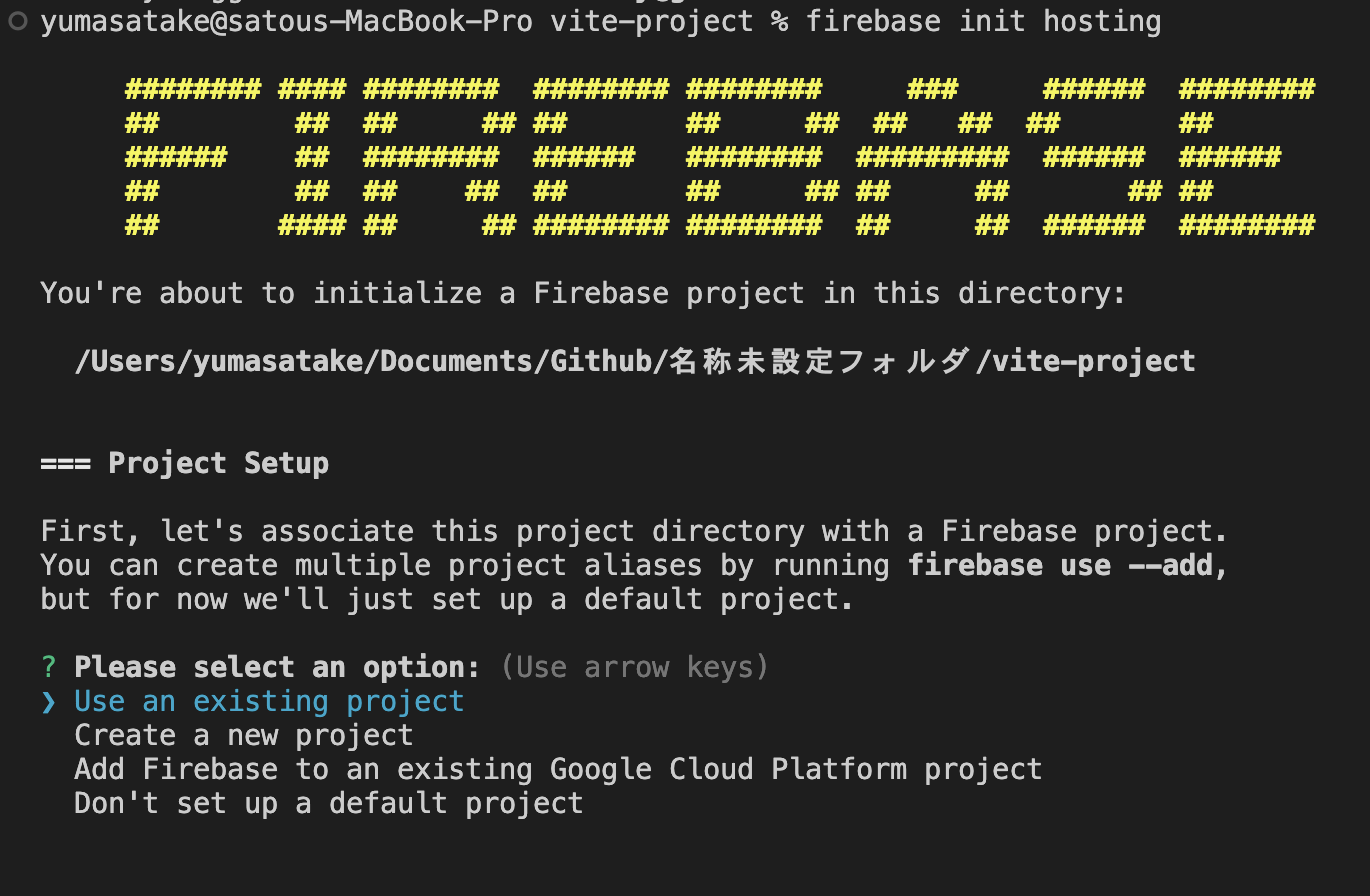Screen dimensions: 1370x896
Task: Click the yumasatake@satous-MacBook-Pro prompt hostname
Action: point(286,22)
